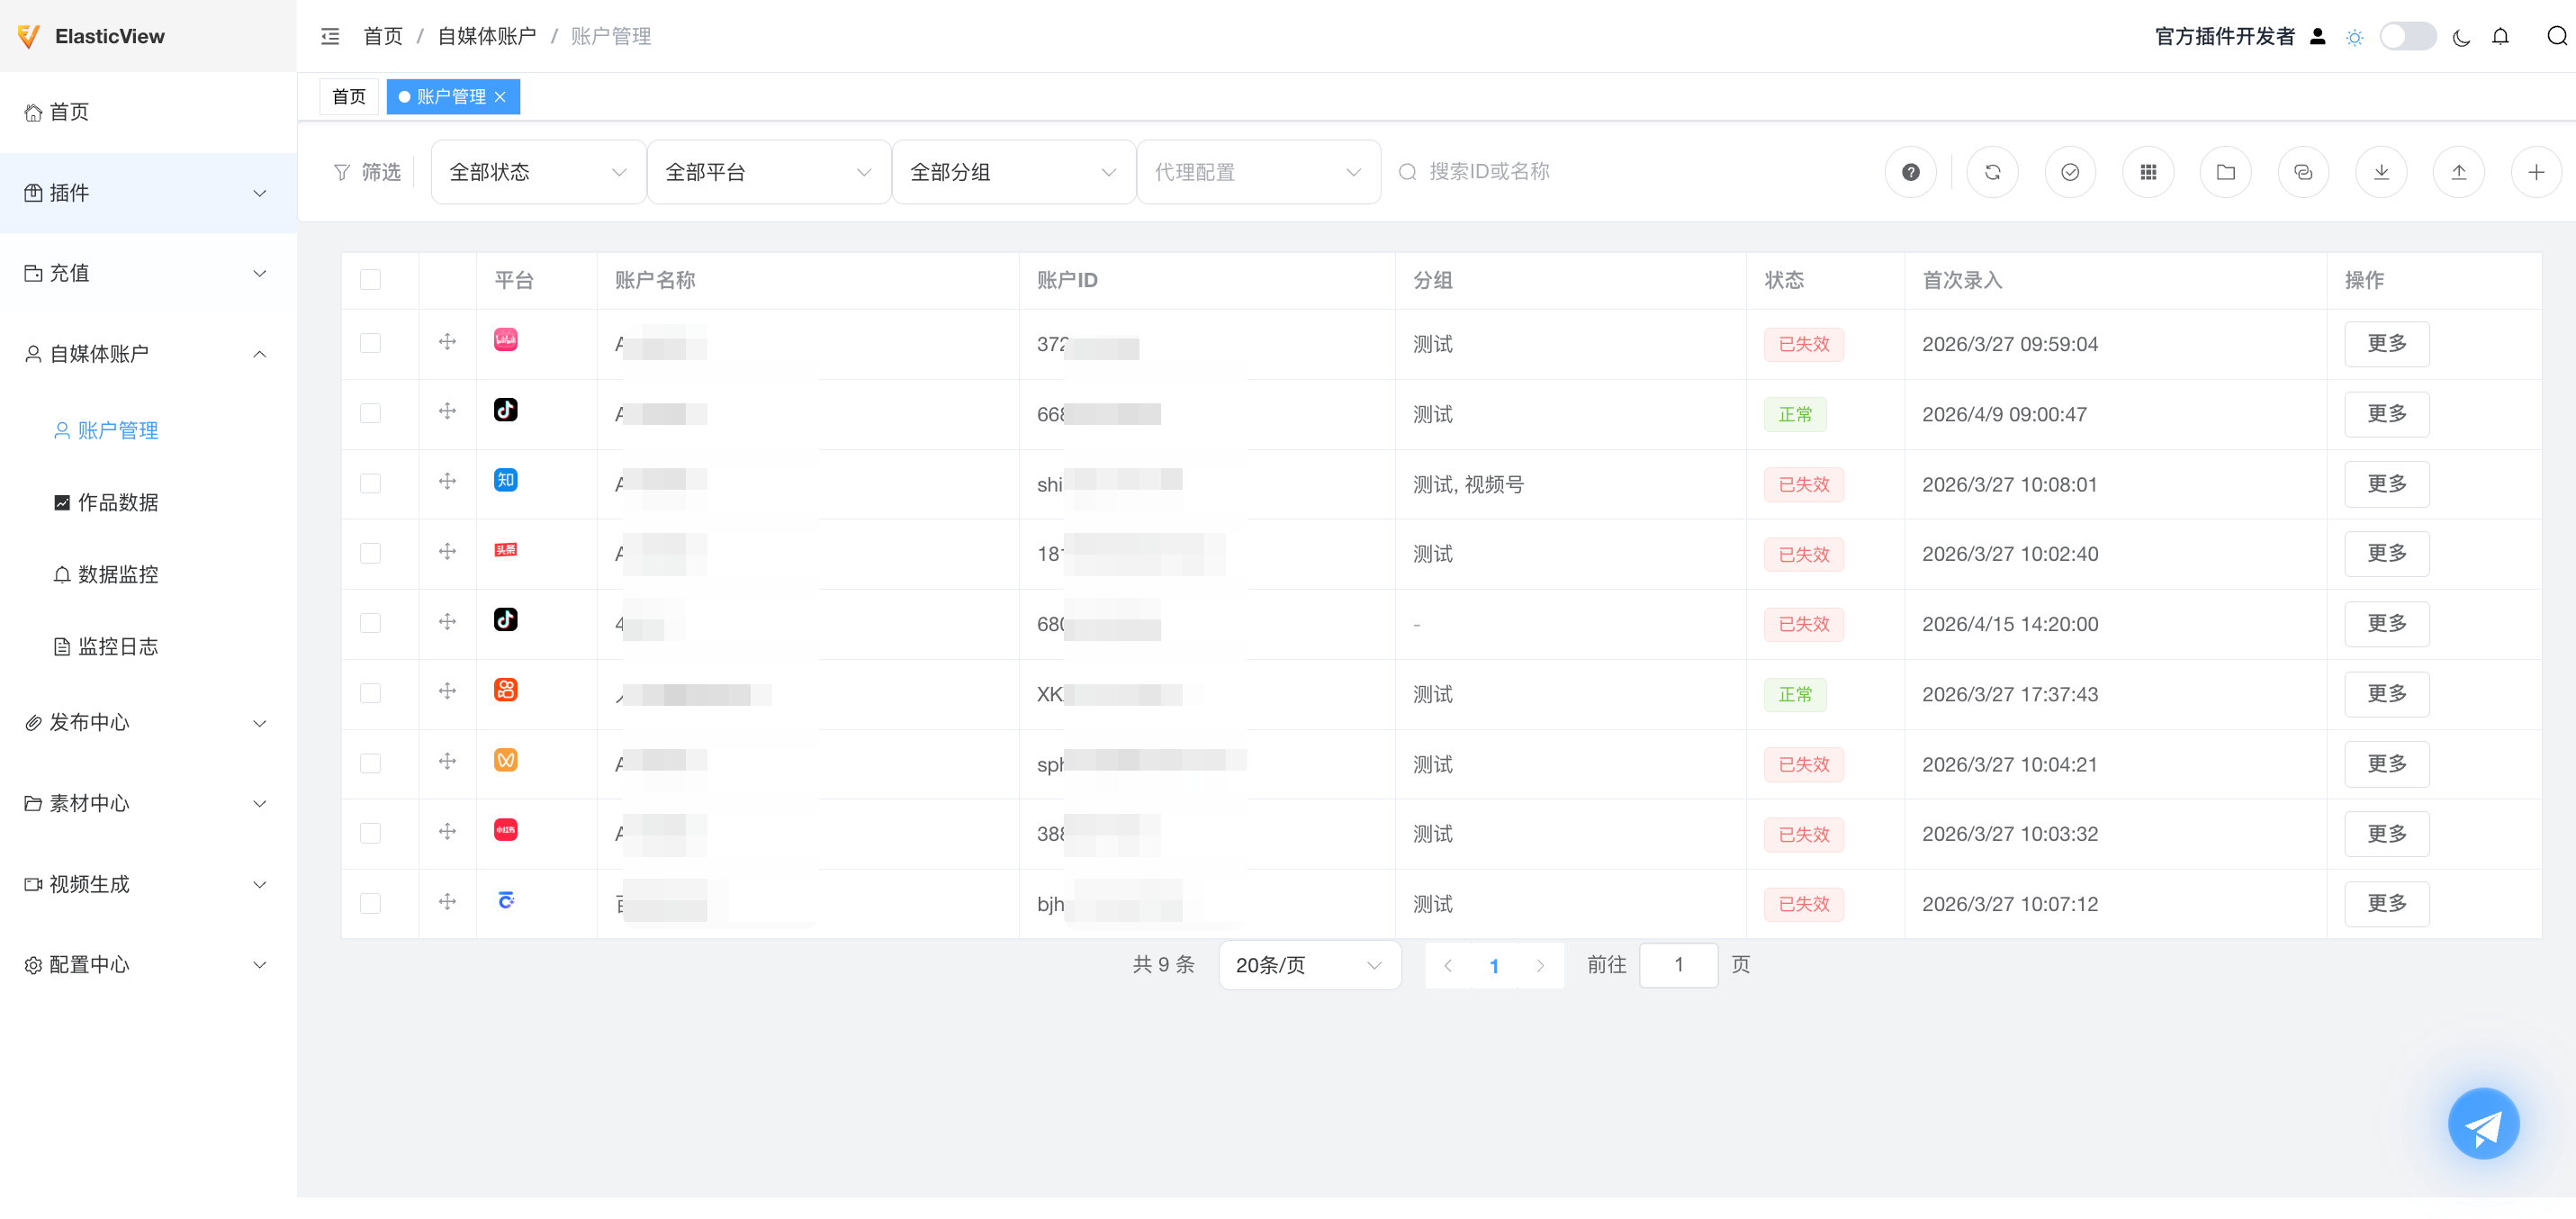
Task: Click the refresh icon above the table
Action: [1992, 171]
